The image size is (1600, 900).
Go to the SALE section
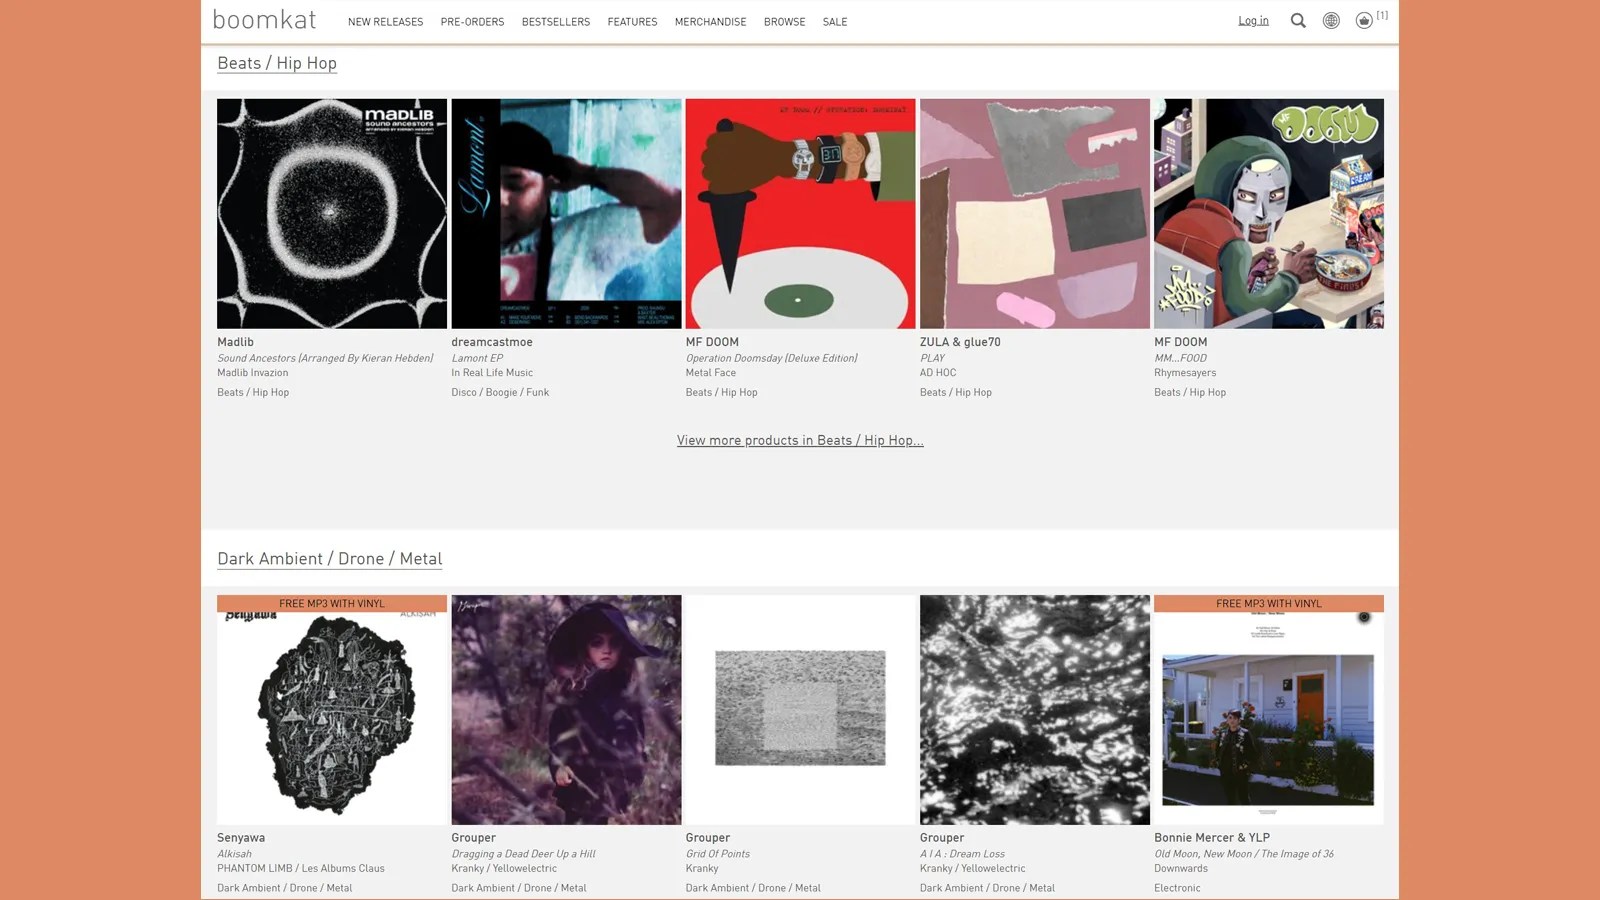834,21
